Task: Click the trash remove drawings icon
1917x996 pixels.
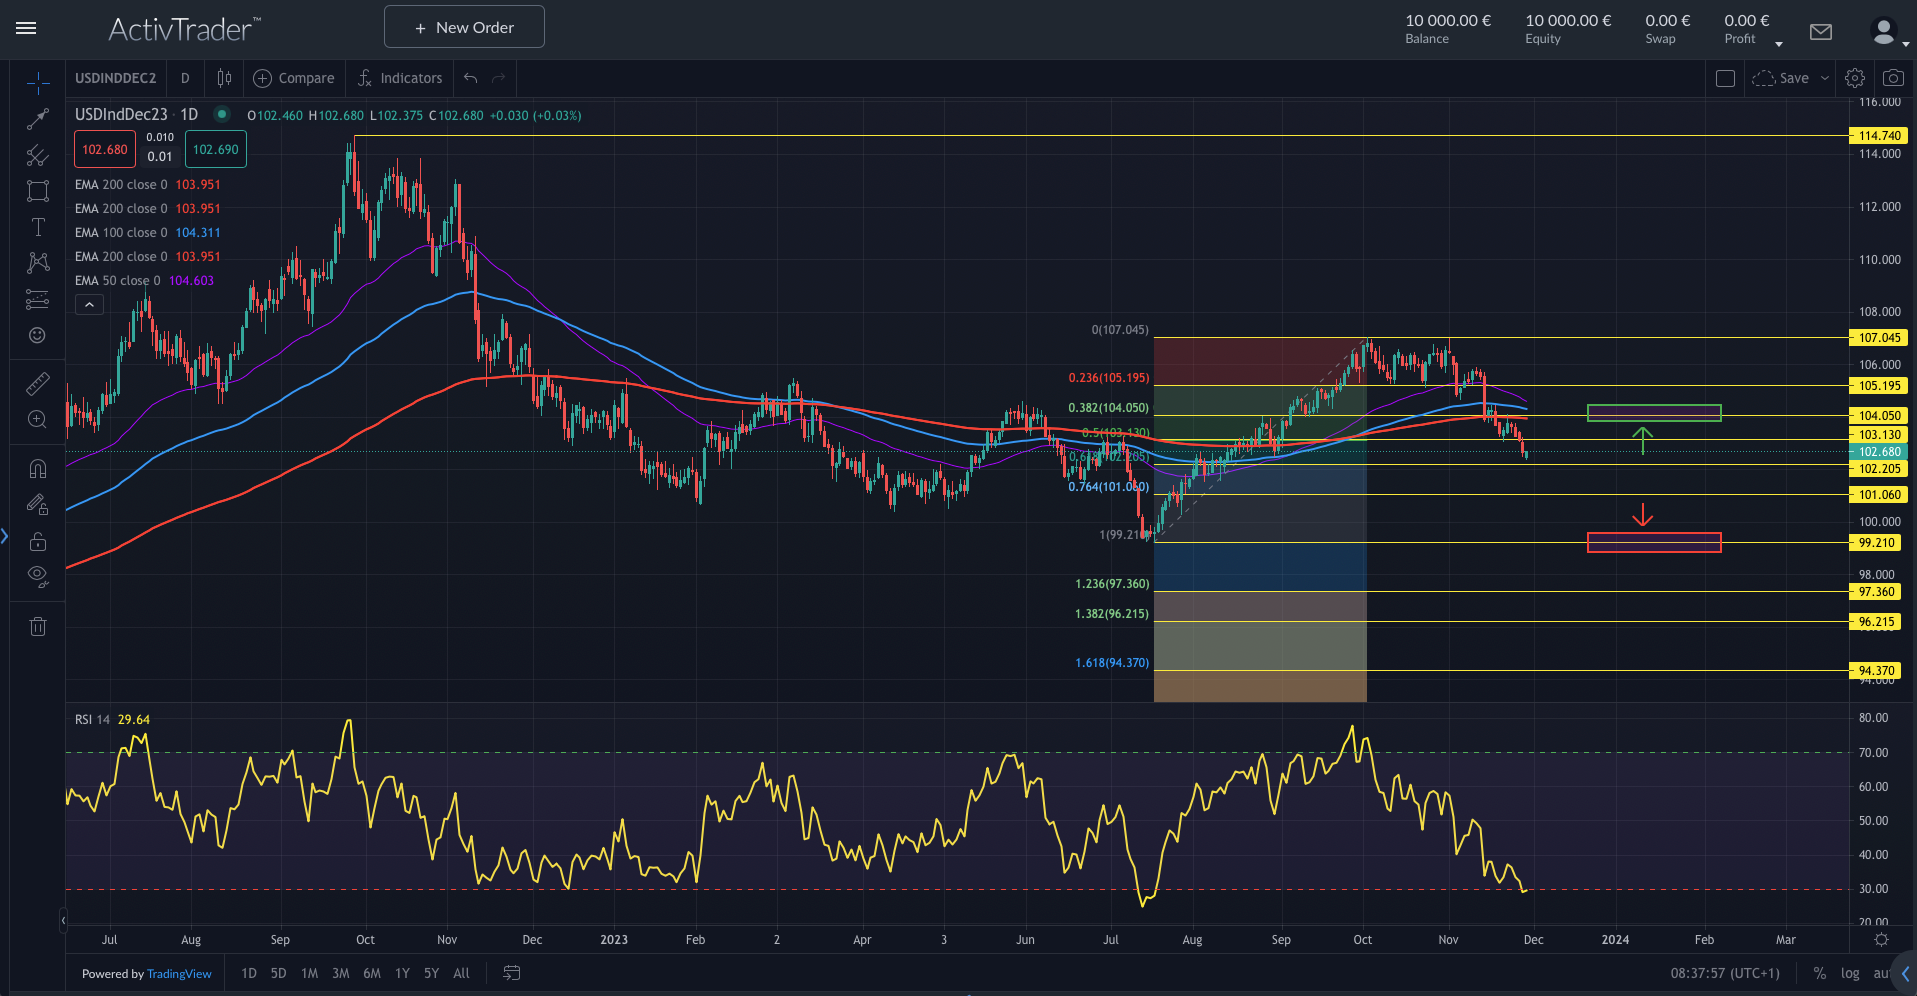Action: (38, 627)
